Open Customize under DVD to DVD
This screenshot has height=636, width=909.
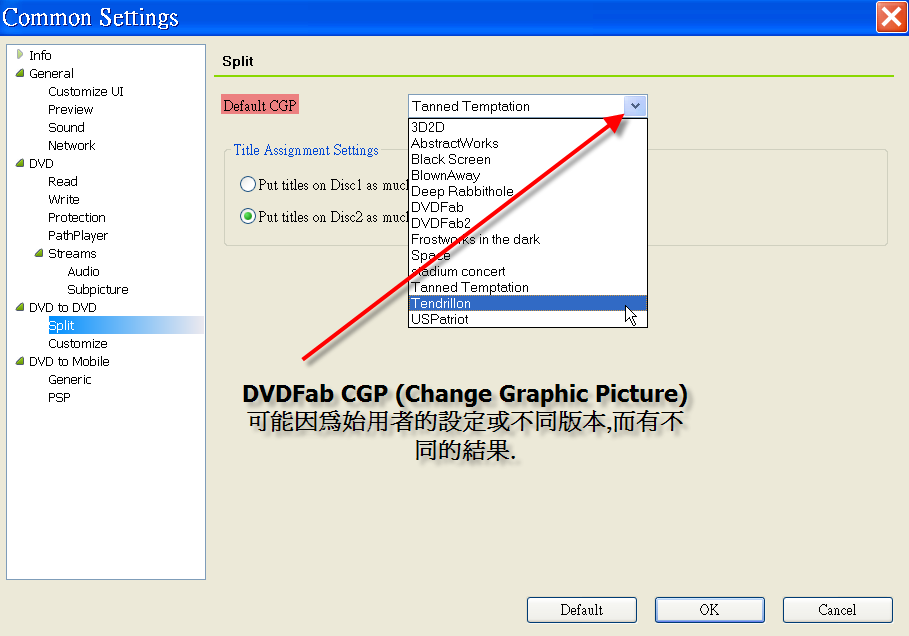(78, 343)
